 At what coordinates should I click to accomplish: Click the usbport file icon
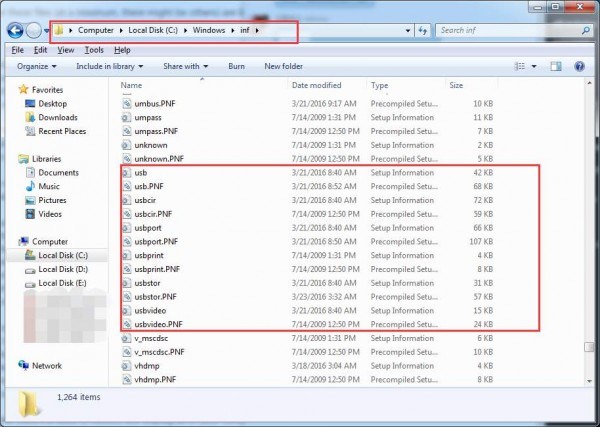(126, 228)
